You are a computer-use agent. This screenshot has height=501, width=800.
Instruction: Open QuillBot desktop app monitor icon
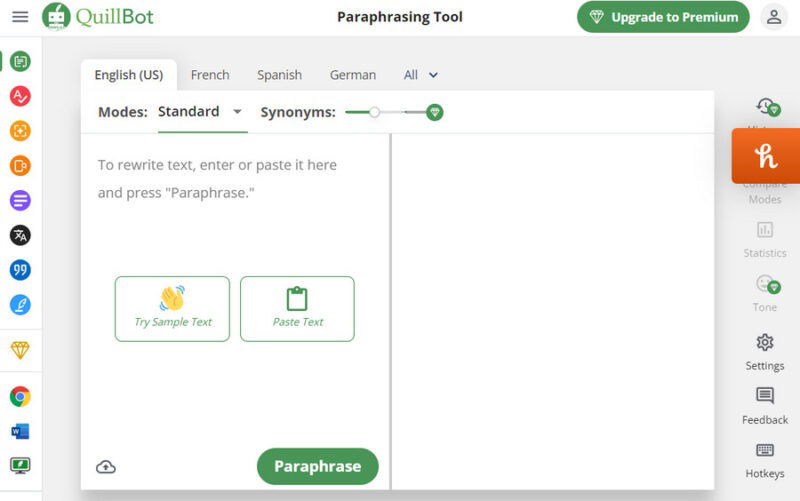(x=20, y=465)
